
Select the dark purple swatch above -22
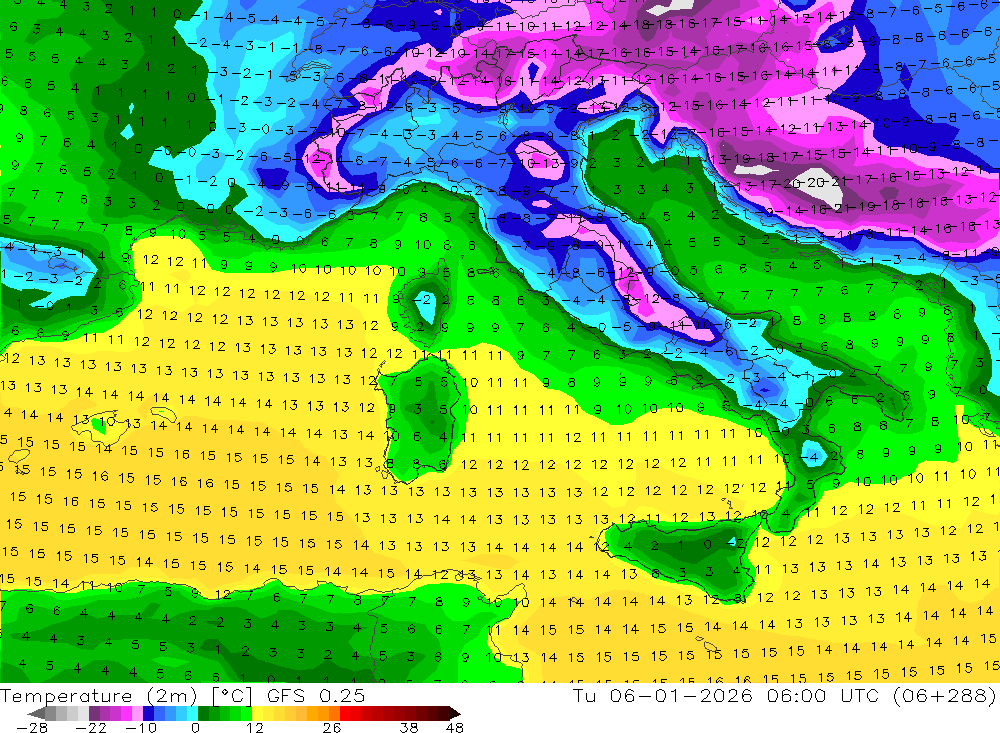pos(94,713)
